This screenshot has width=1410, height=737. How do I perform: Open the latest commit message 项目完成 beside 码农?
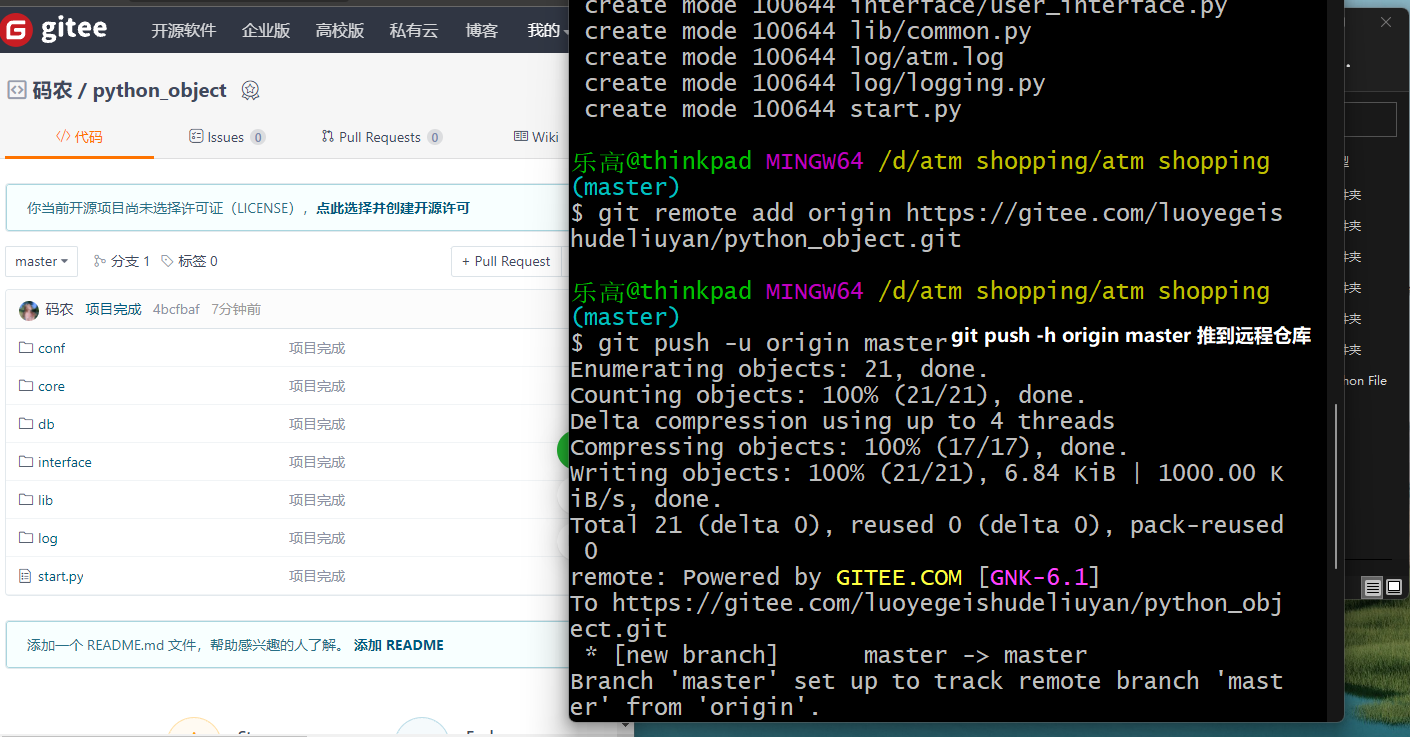pyautogui.click(x=113, y=310)
